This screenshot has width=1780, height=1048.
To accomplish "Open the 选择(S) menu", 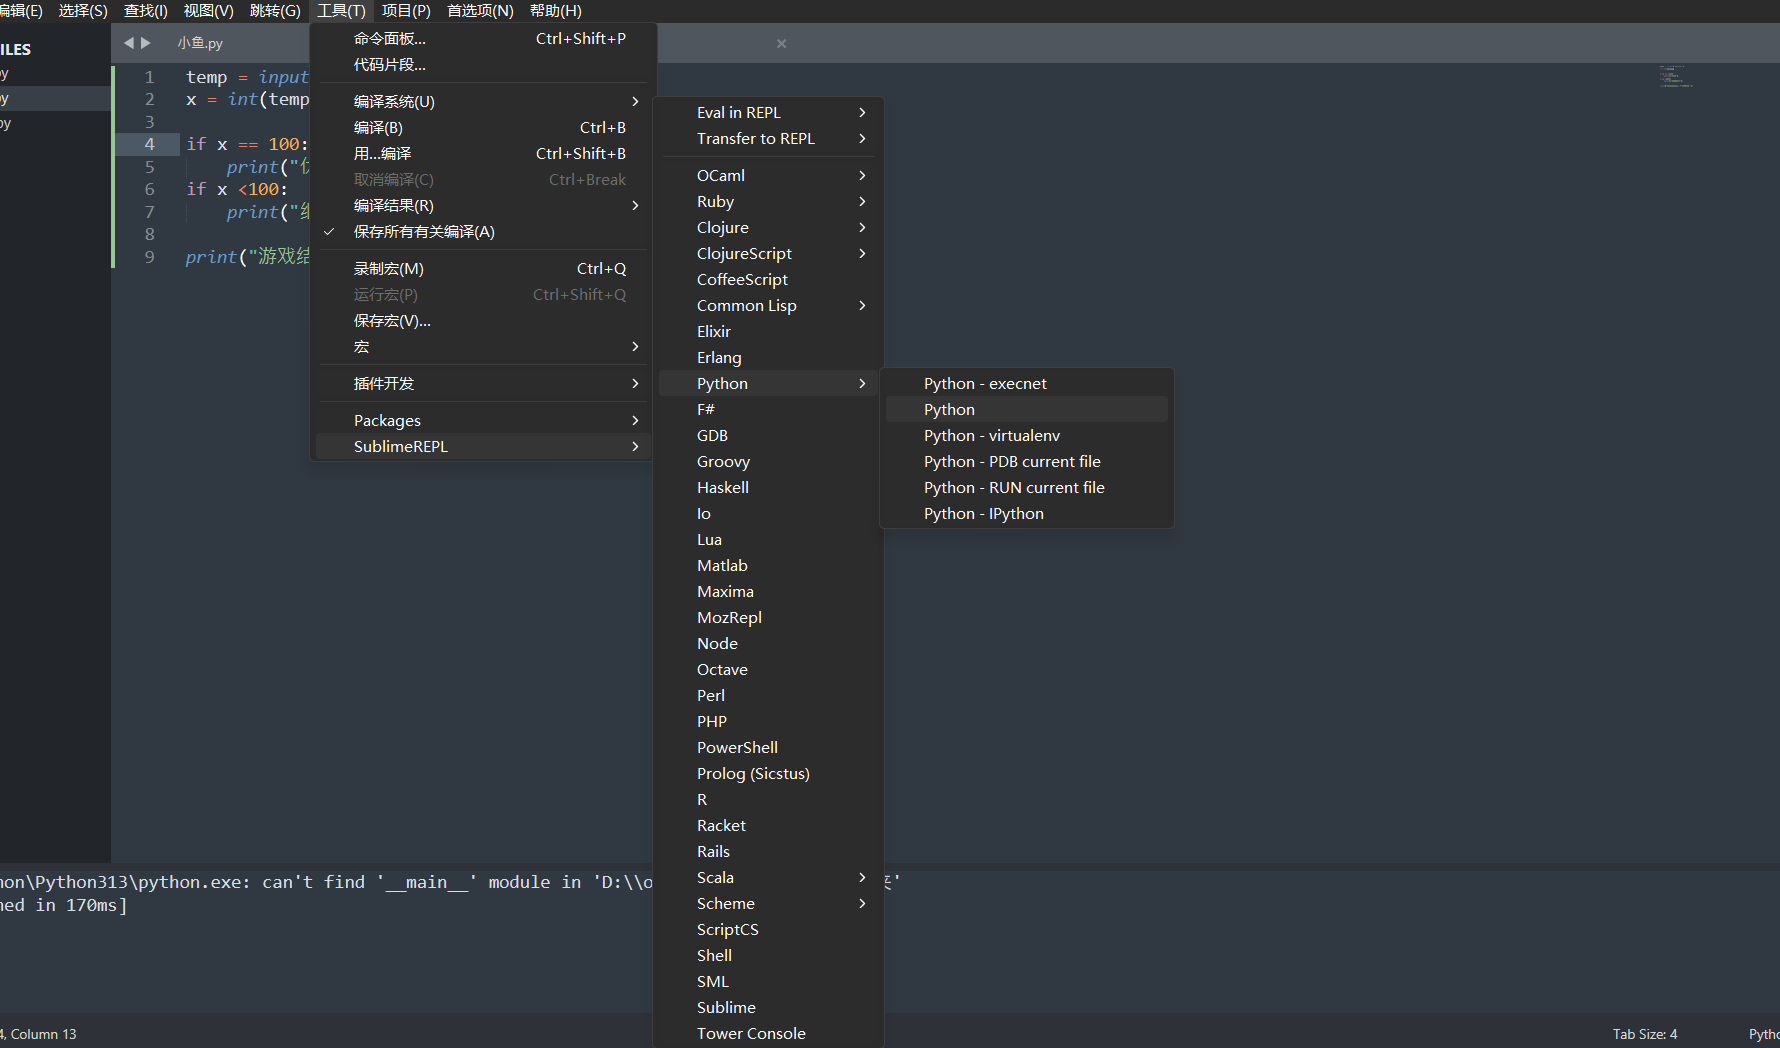I will 83,11.
